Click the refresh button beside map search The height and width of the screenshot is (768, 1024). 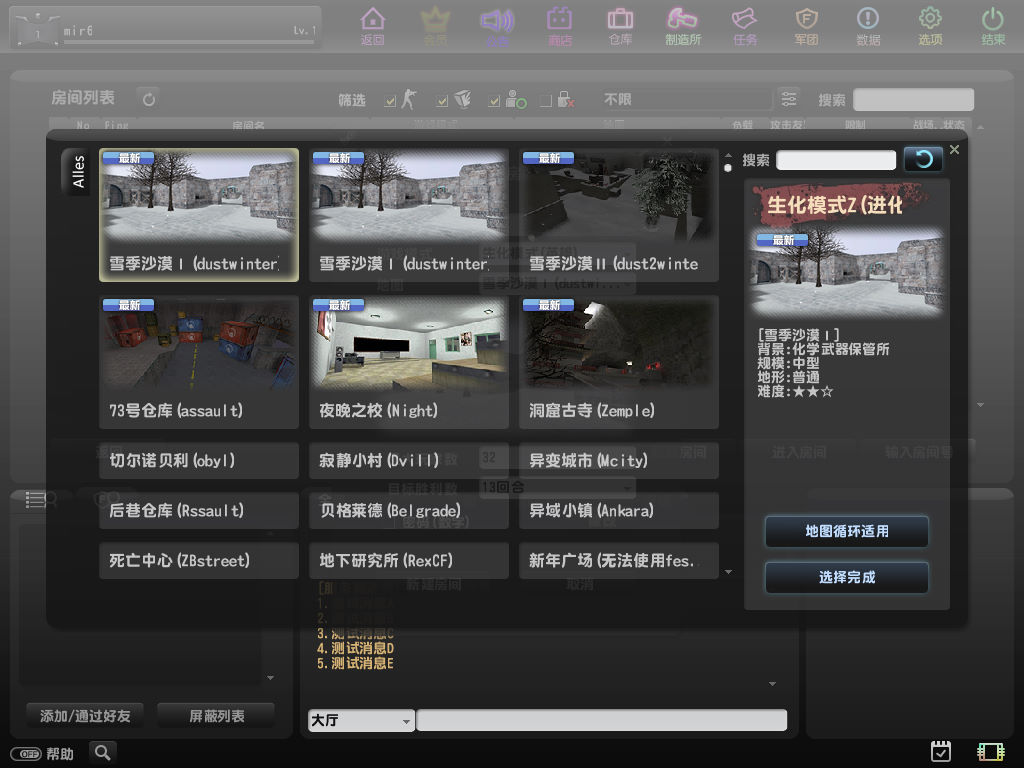click(923, 159)
